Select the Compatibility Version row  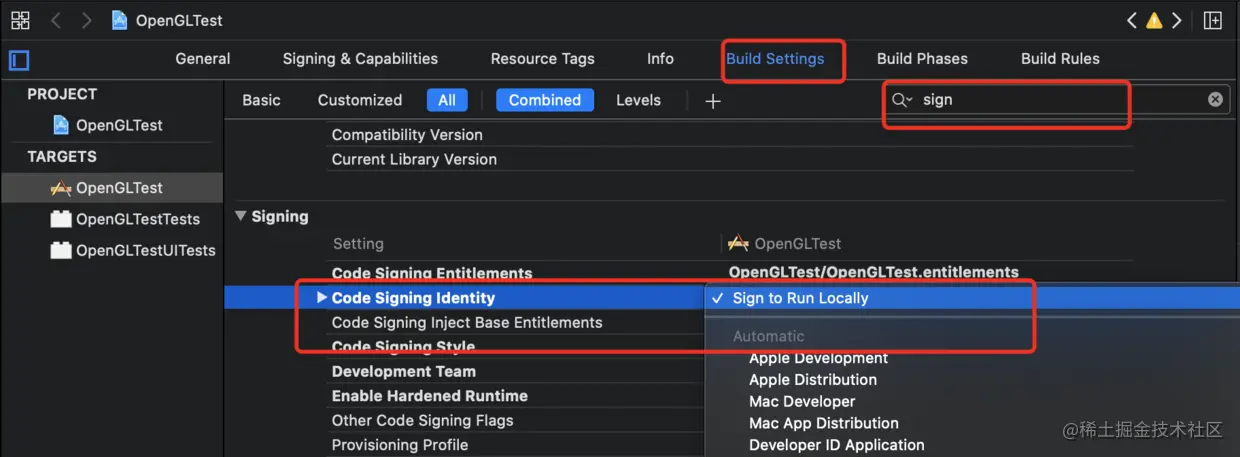click(x=407, y=135)
